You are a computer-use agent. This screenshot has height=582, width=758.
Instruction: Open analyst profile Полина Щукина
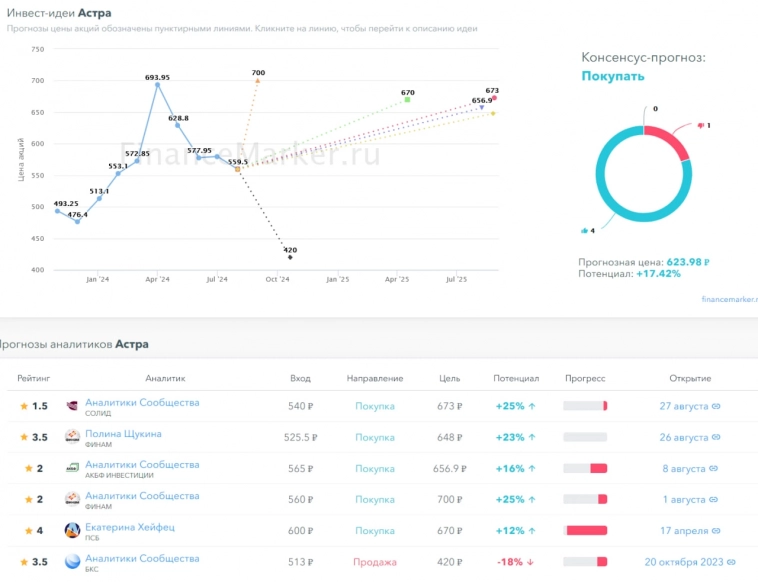pos(123,434)
